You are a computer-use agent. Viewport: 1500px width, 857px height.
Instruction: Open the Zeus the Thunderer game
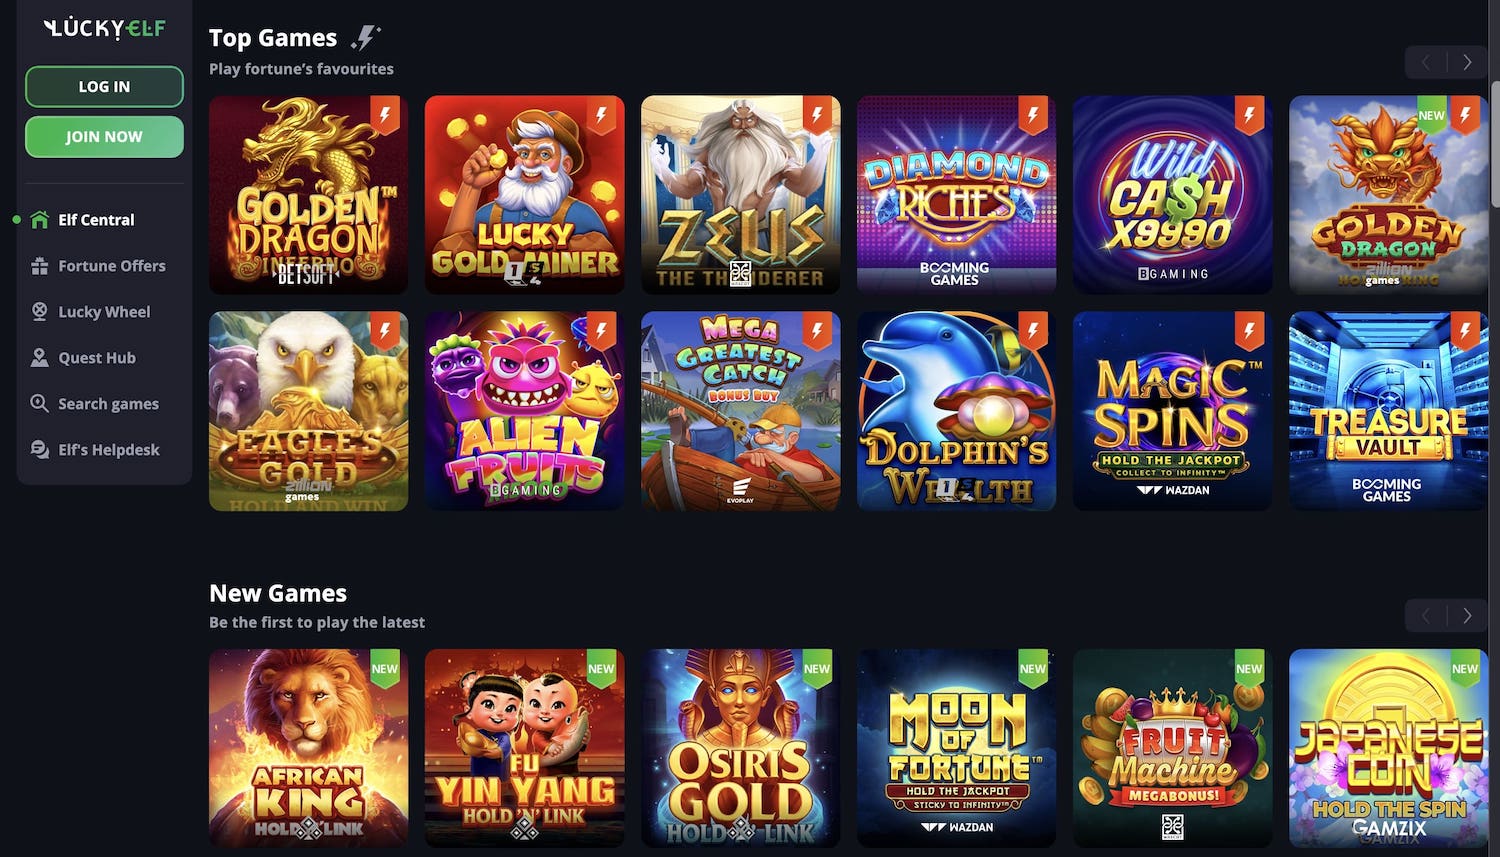740,195
